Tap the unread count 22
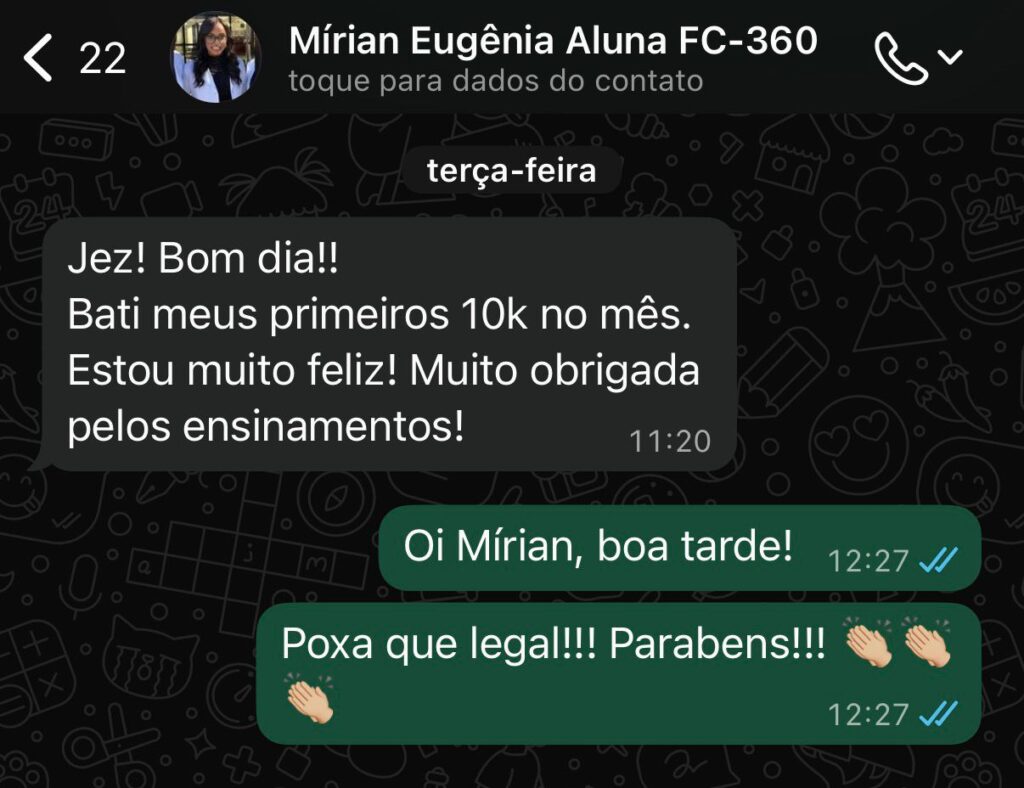Image resolution: width=1024 pixels, height=788 pixels. pyautogui.click(x=103, y=59)
